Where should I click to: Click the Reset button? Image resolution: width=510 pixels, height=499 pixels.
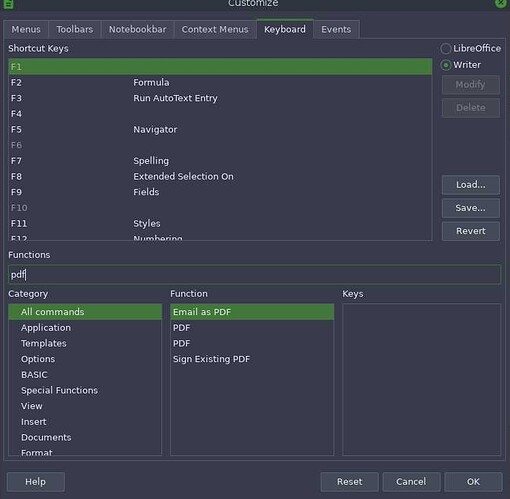pos(349,482)
